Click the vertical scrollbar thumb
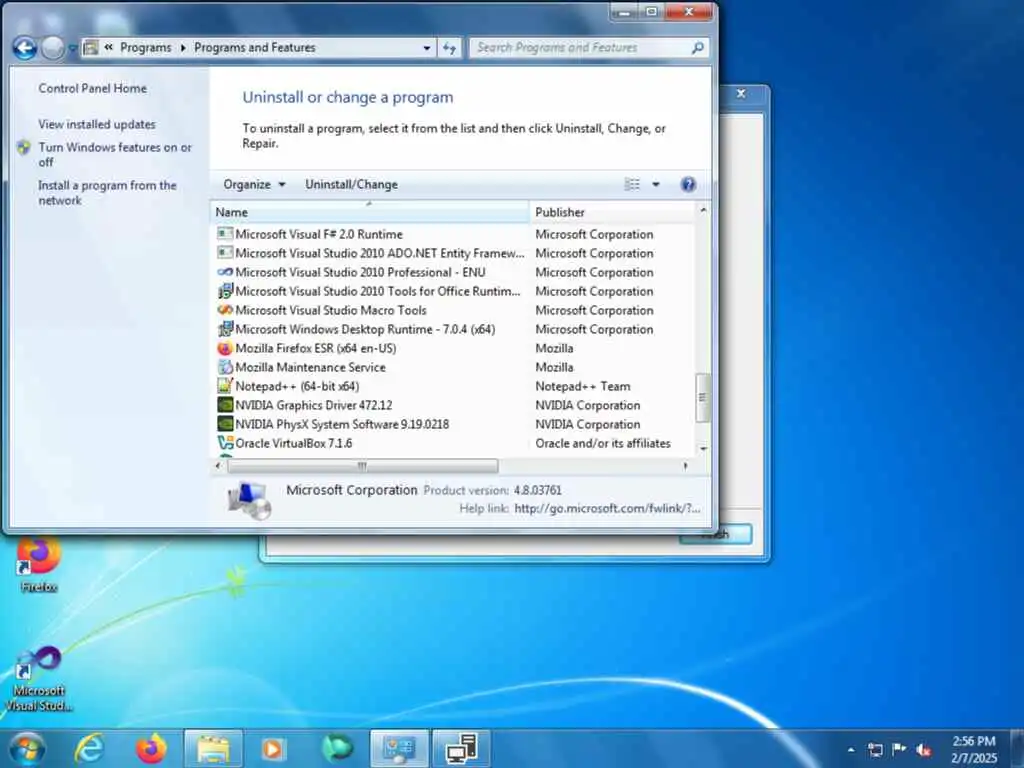Viewport: 1024px width, 768px height. [x=703, y=398]
